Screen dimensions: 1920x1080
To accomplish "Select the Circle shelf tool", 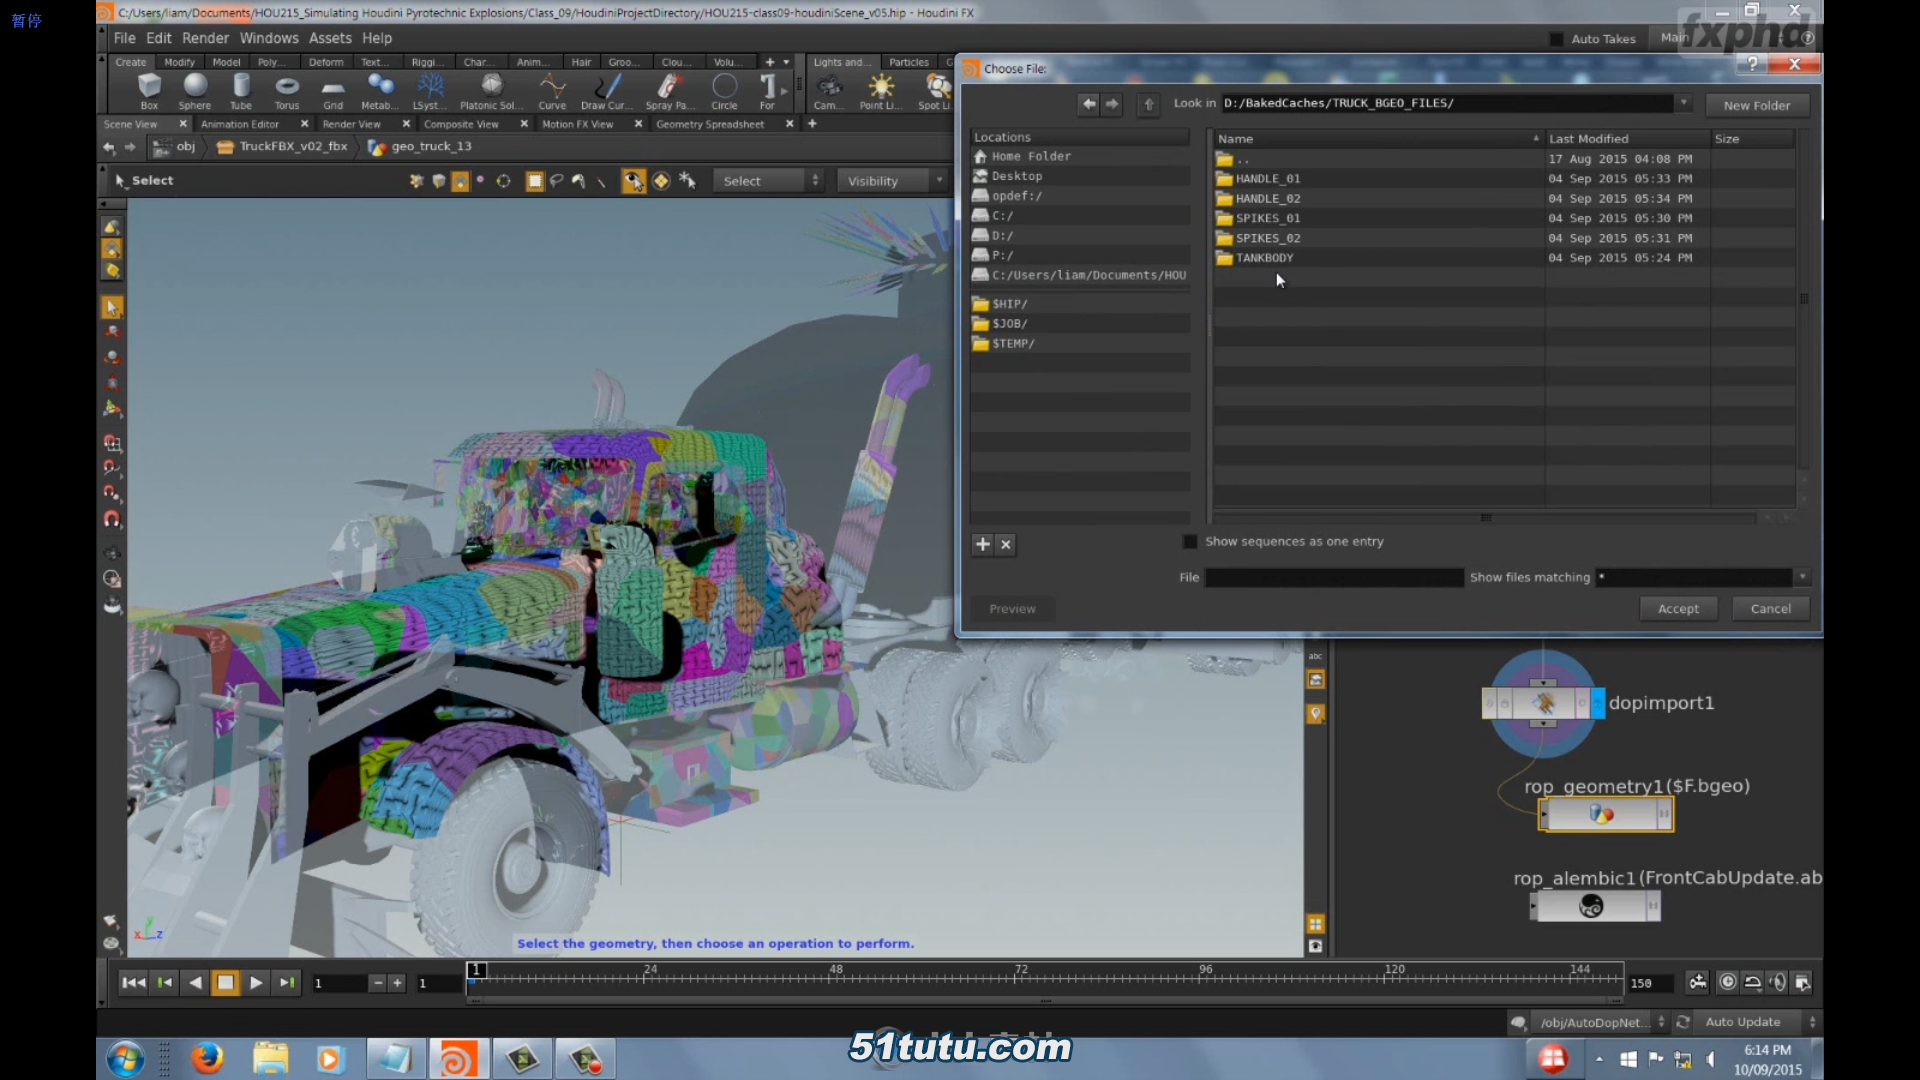I will [724, 91].
